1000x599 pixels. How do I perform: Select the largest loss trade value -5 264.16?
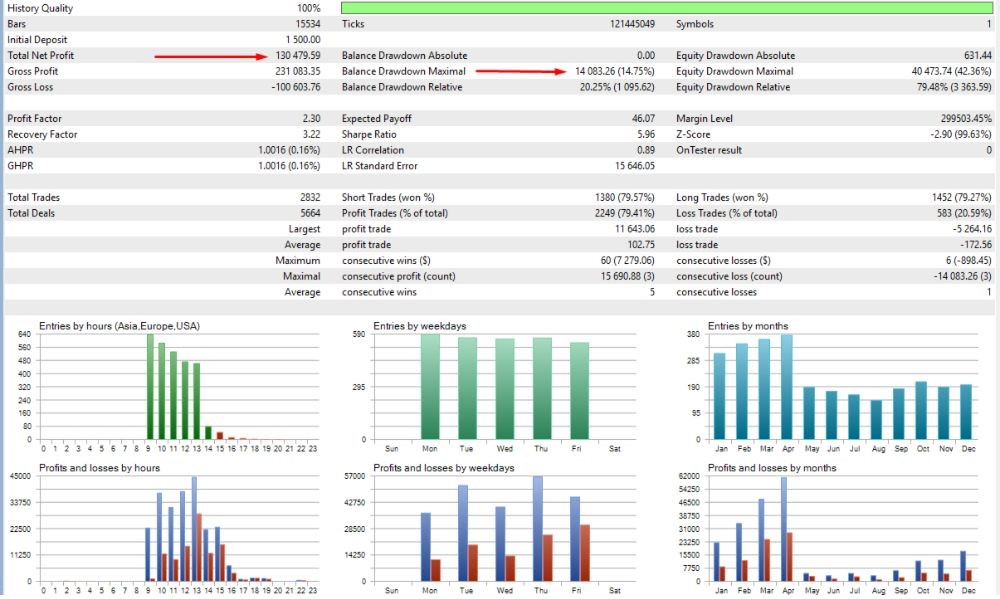[973, 229]
